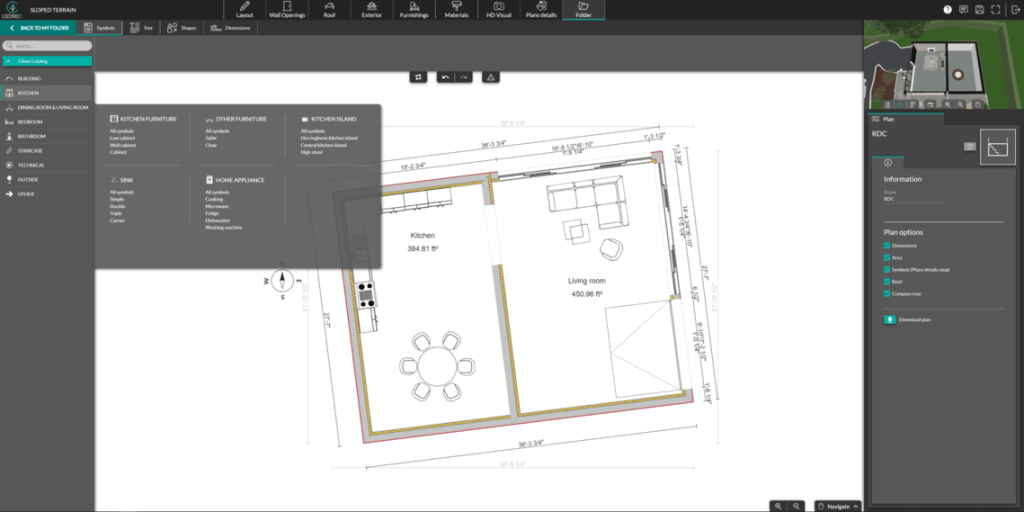Click the Cedreo logo

(x=12, y=10)
